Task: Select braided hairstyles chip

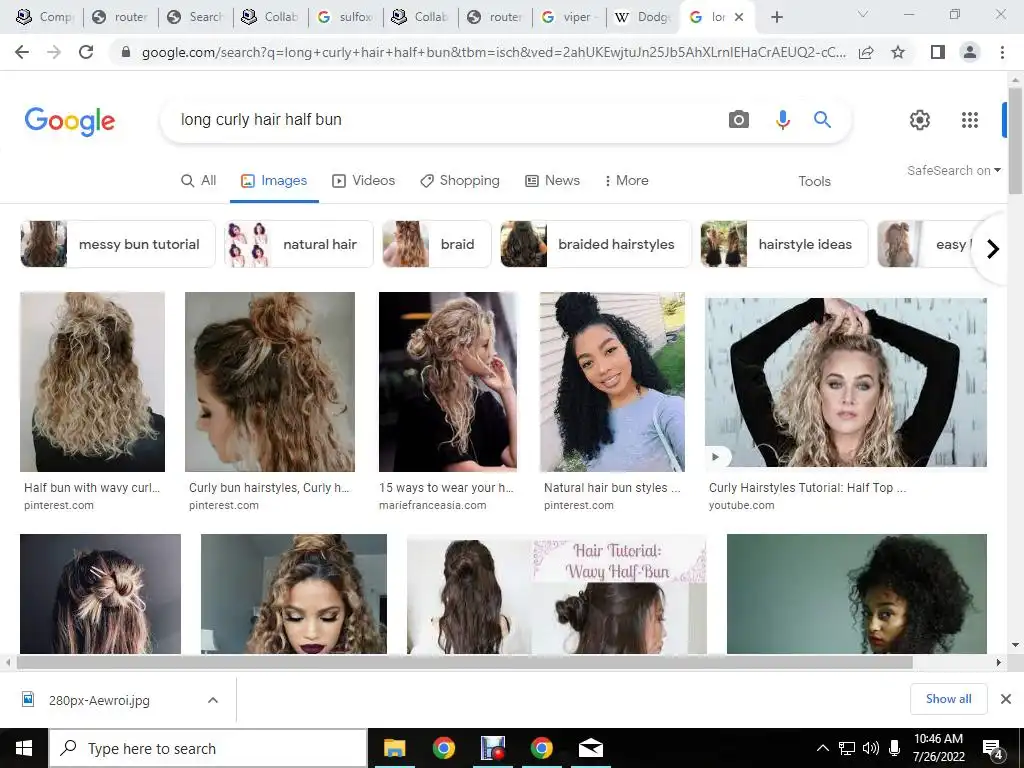Action: 596,244
